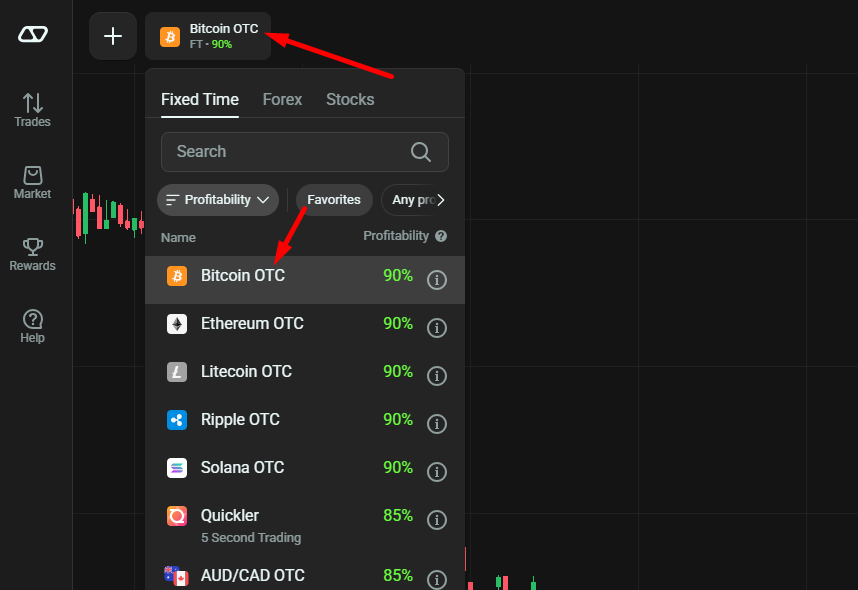Click the Litecoin gray icon
The width and height of the screenshot is (858, 590).
click(177, 372)
